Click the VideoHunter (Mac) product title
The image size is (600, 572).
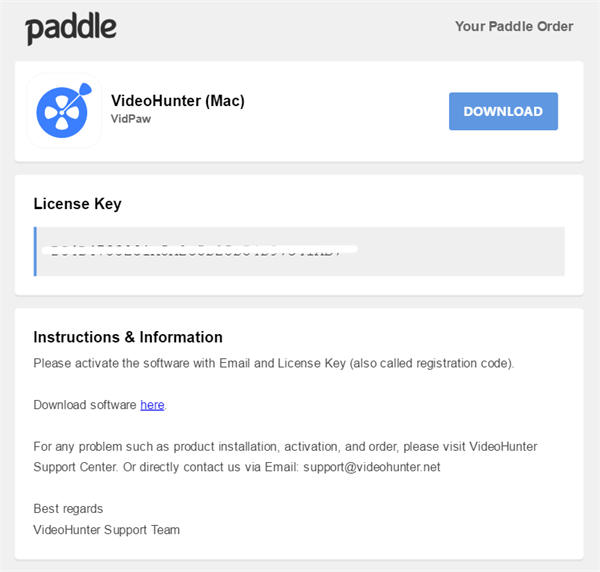coord(178,101)
